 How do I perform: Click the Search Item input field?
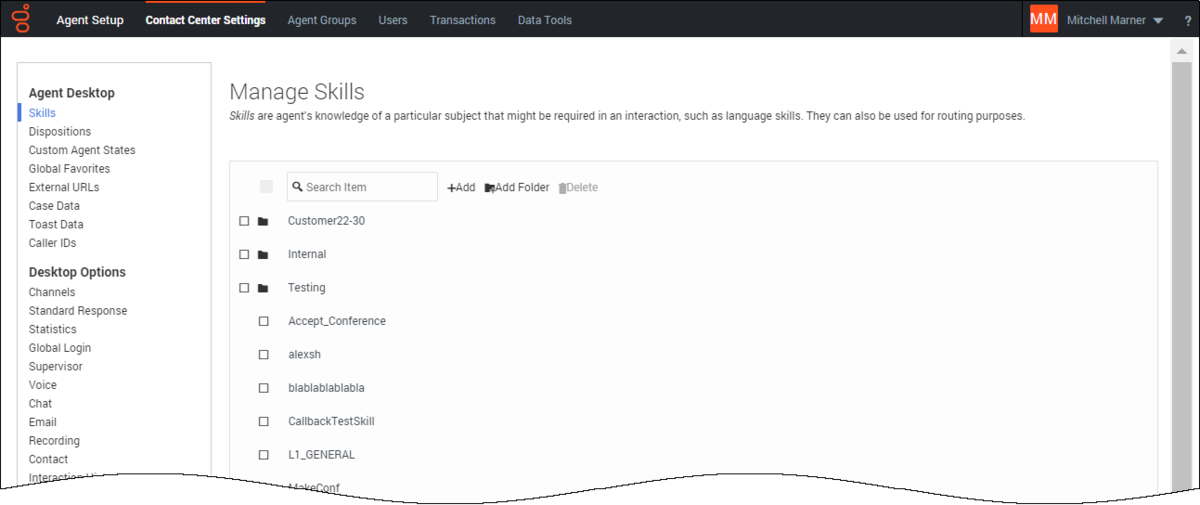pyautogui.click(x=362, y=187)
